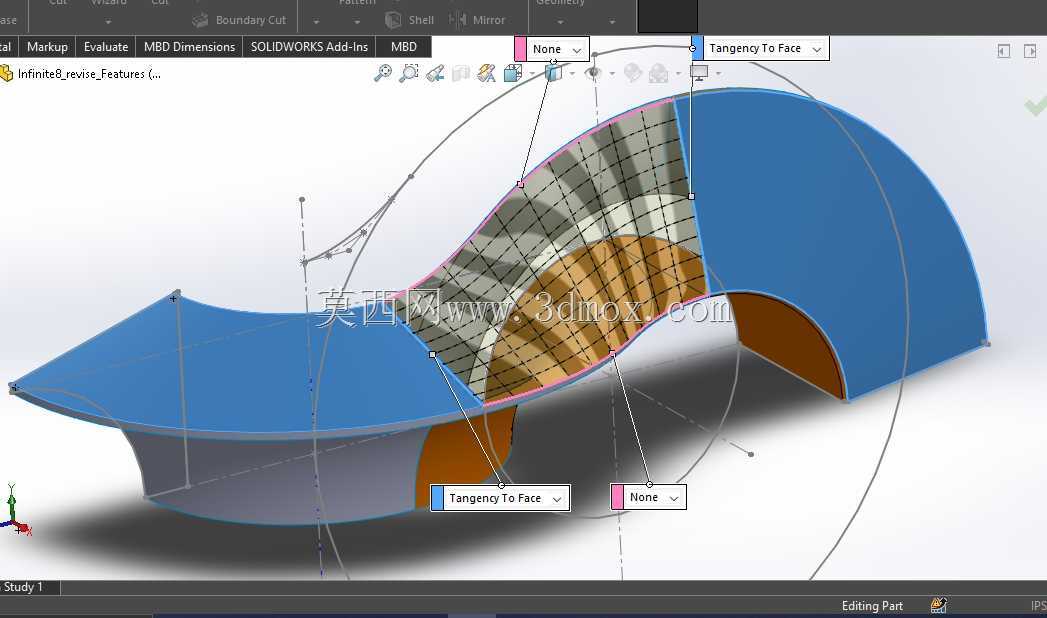Screen dimensions: 1047x618
Task: Choose the Mirror command label
Action: (489, 21)
